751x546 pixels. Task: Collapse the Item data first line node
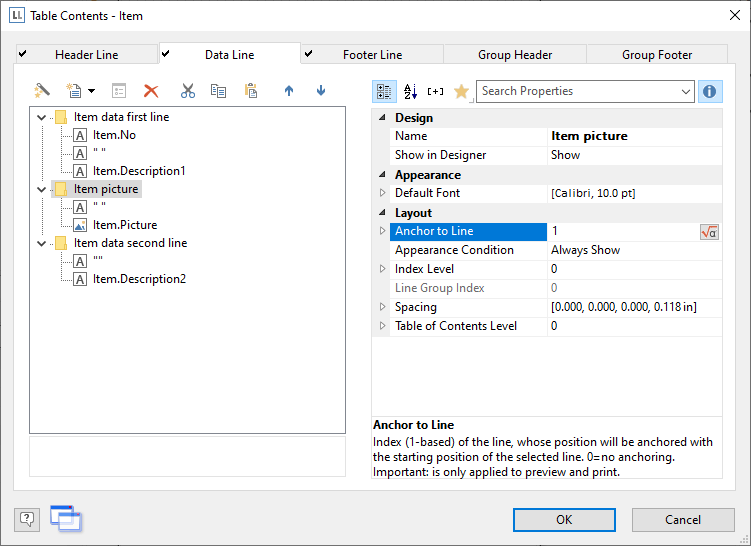tap(41, 118)
